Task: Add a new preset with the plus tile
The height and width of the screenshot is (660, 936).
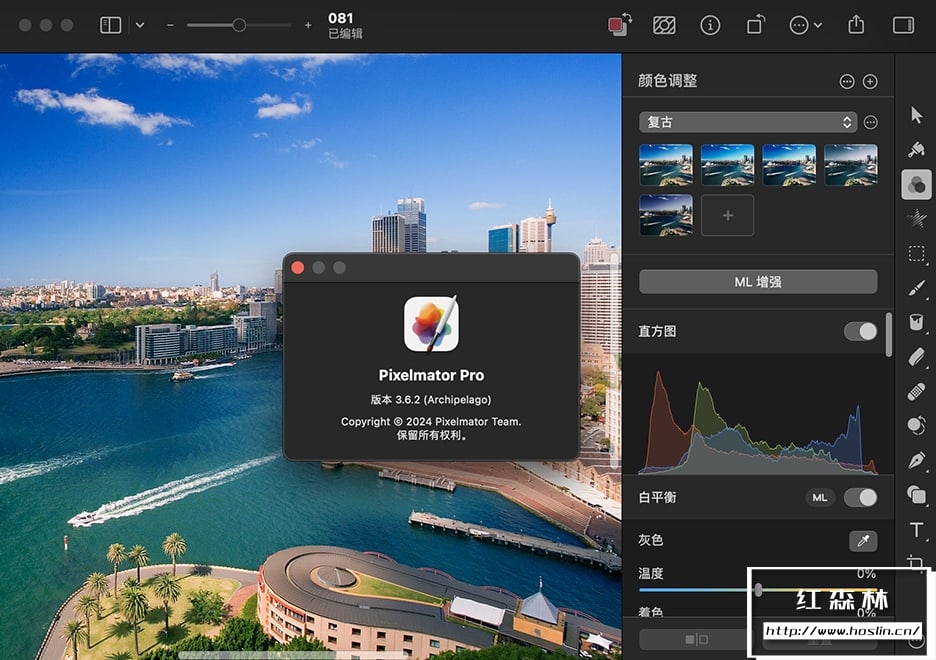Action: (727, 215)
